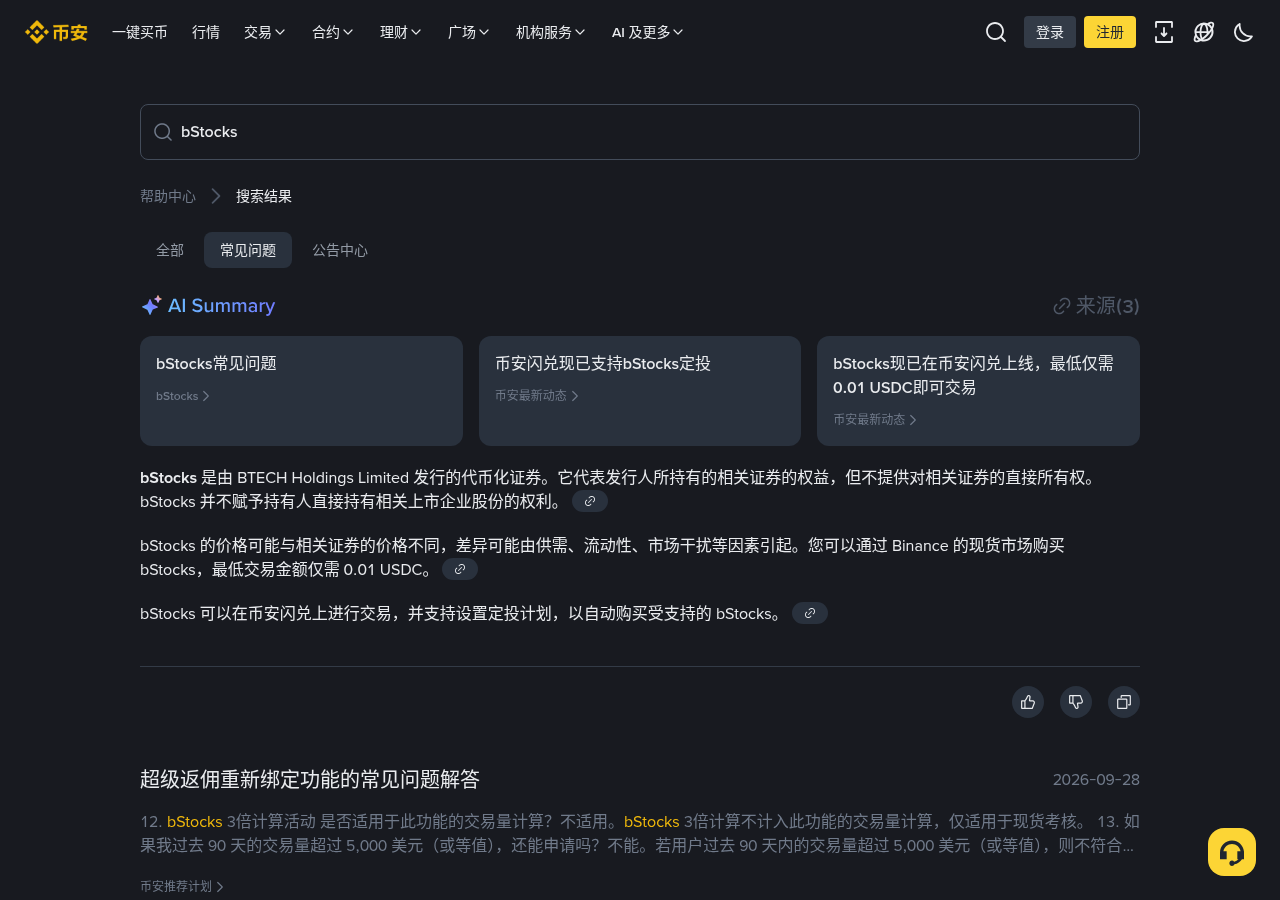Expand the 机构服务 dropdown menu

(551, 32)
